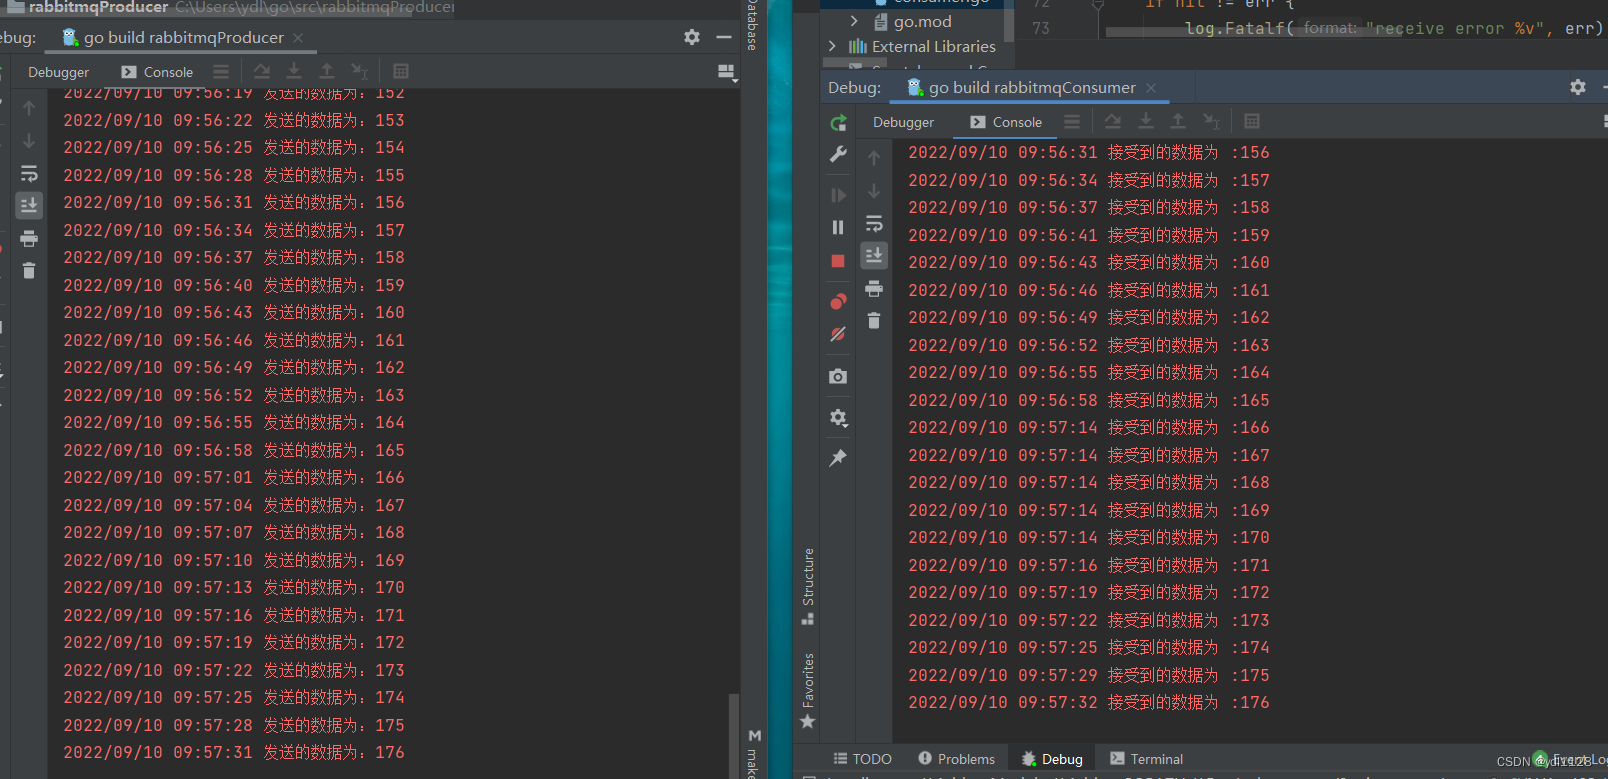
Task: Print the Producer console output
Action: pos(29,238)
